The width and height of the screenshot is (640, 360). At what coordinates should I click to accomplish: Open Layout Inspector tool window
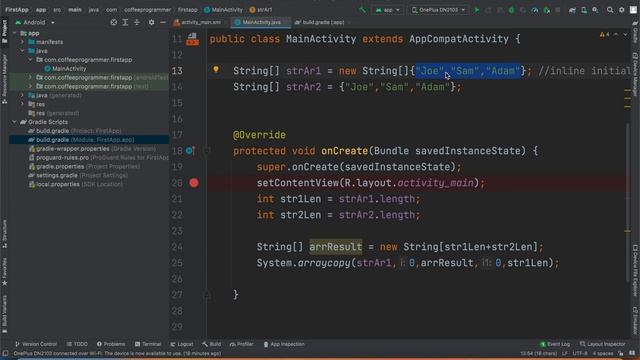pyautogui.click(x=602, y=344)
